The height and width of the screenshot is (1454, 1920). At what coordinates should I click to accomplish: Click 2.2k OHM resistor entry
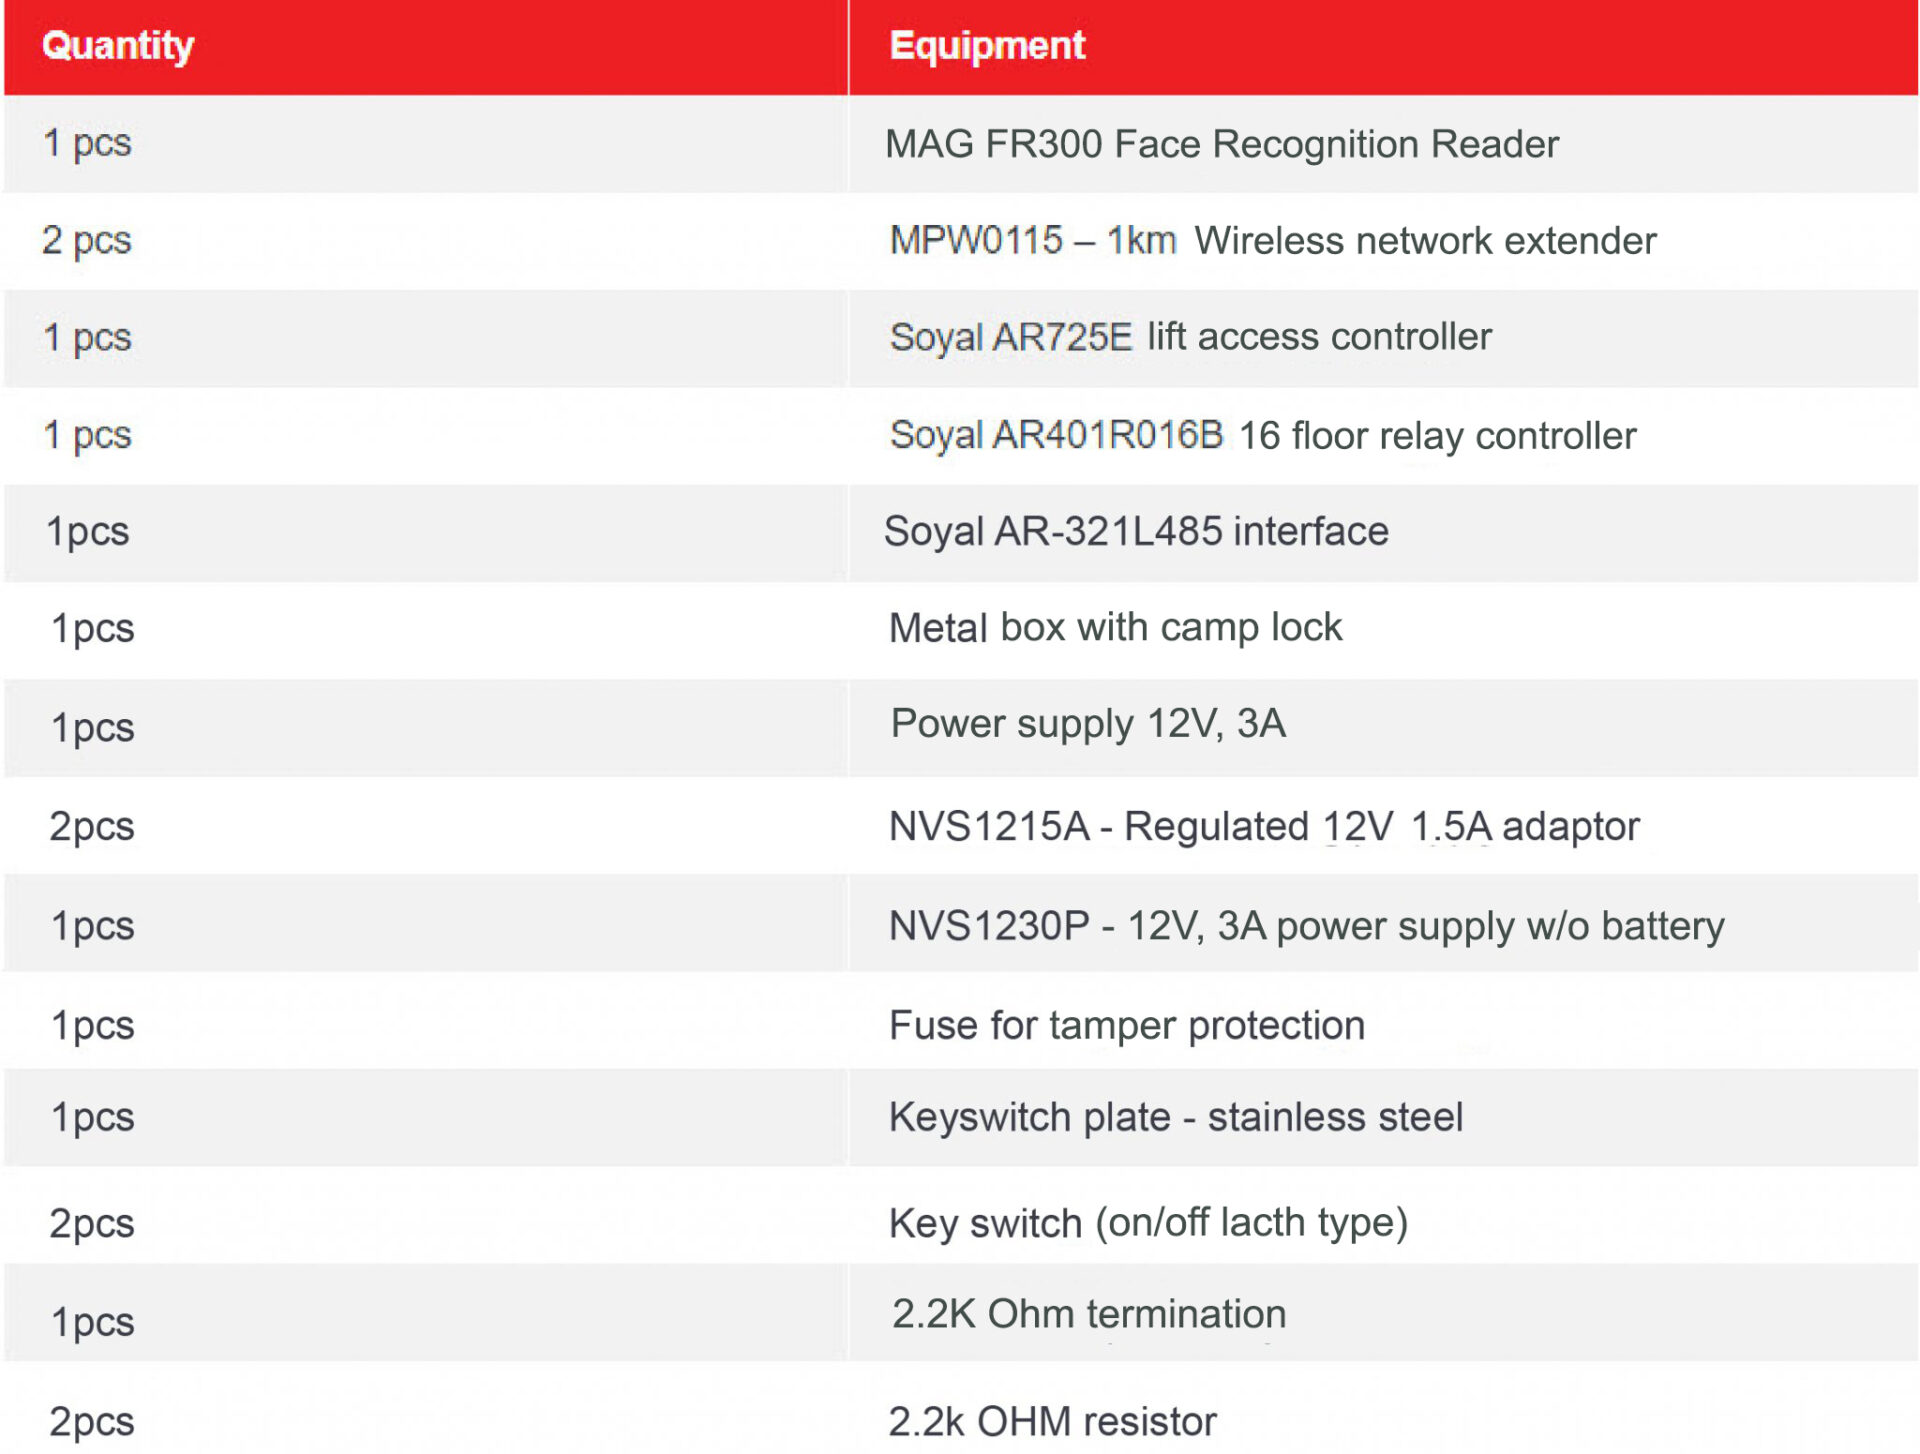pos(1053,1421)
